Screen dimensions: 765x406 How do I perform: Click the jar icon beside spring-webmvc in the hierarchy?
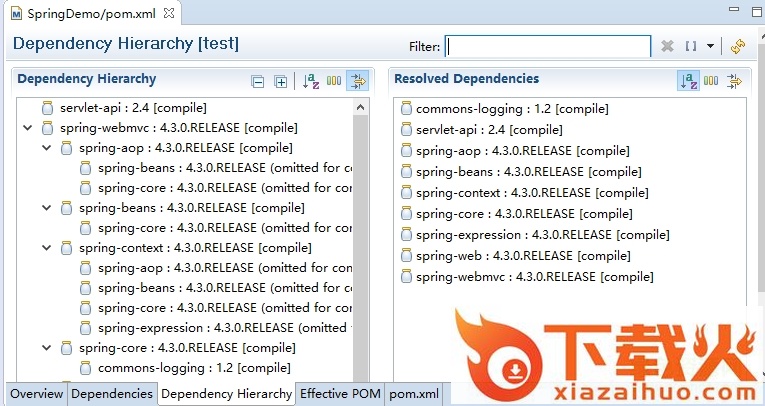(x=48, y=128)
